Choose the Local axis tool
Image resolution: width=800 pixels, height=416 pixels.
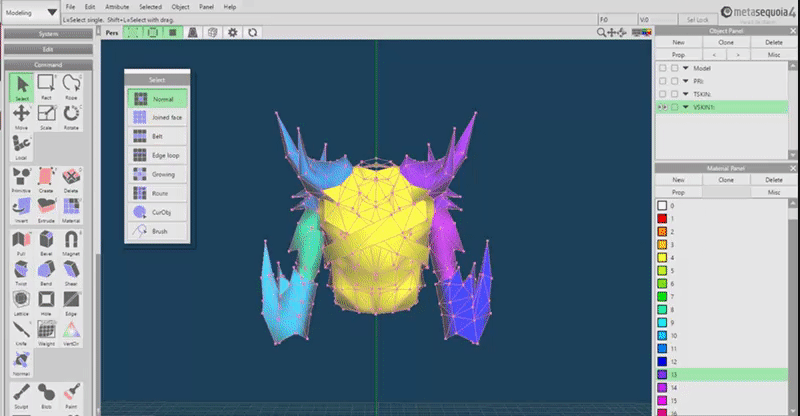point(21,148)
